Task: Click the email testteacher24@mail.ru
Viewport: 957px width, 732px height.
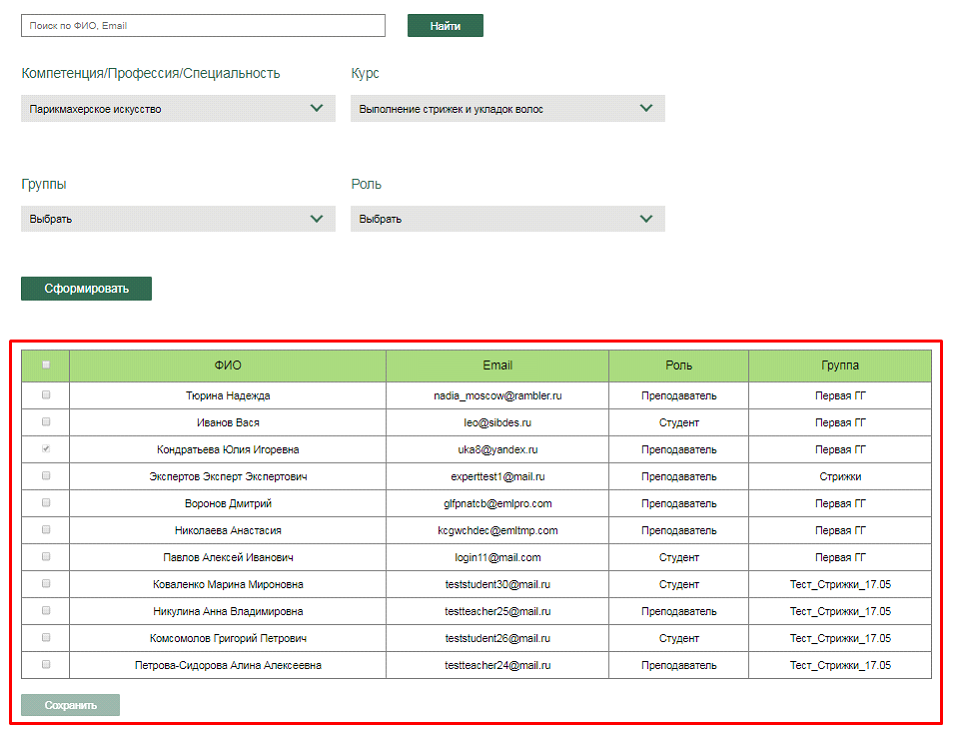Action: point(497,665)
